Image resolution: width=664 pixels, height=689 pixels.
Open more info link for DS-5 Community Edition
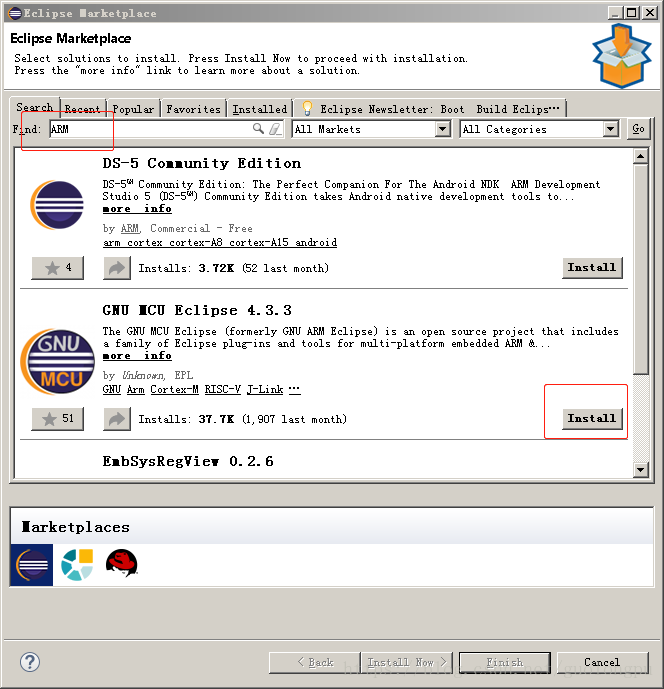[x=137, y=209]
